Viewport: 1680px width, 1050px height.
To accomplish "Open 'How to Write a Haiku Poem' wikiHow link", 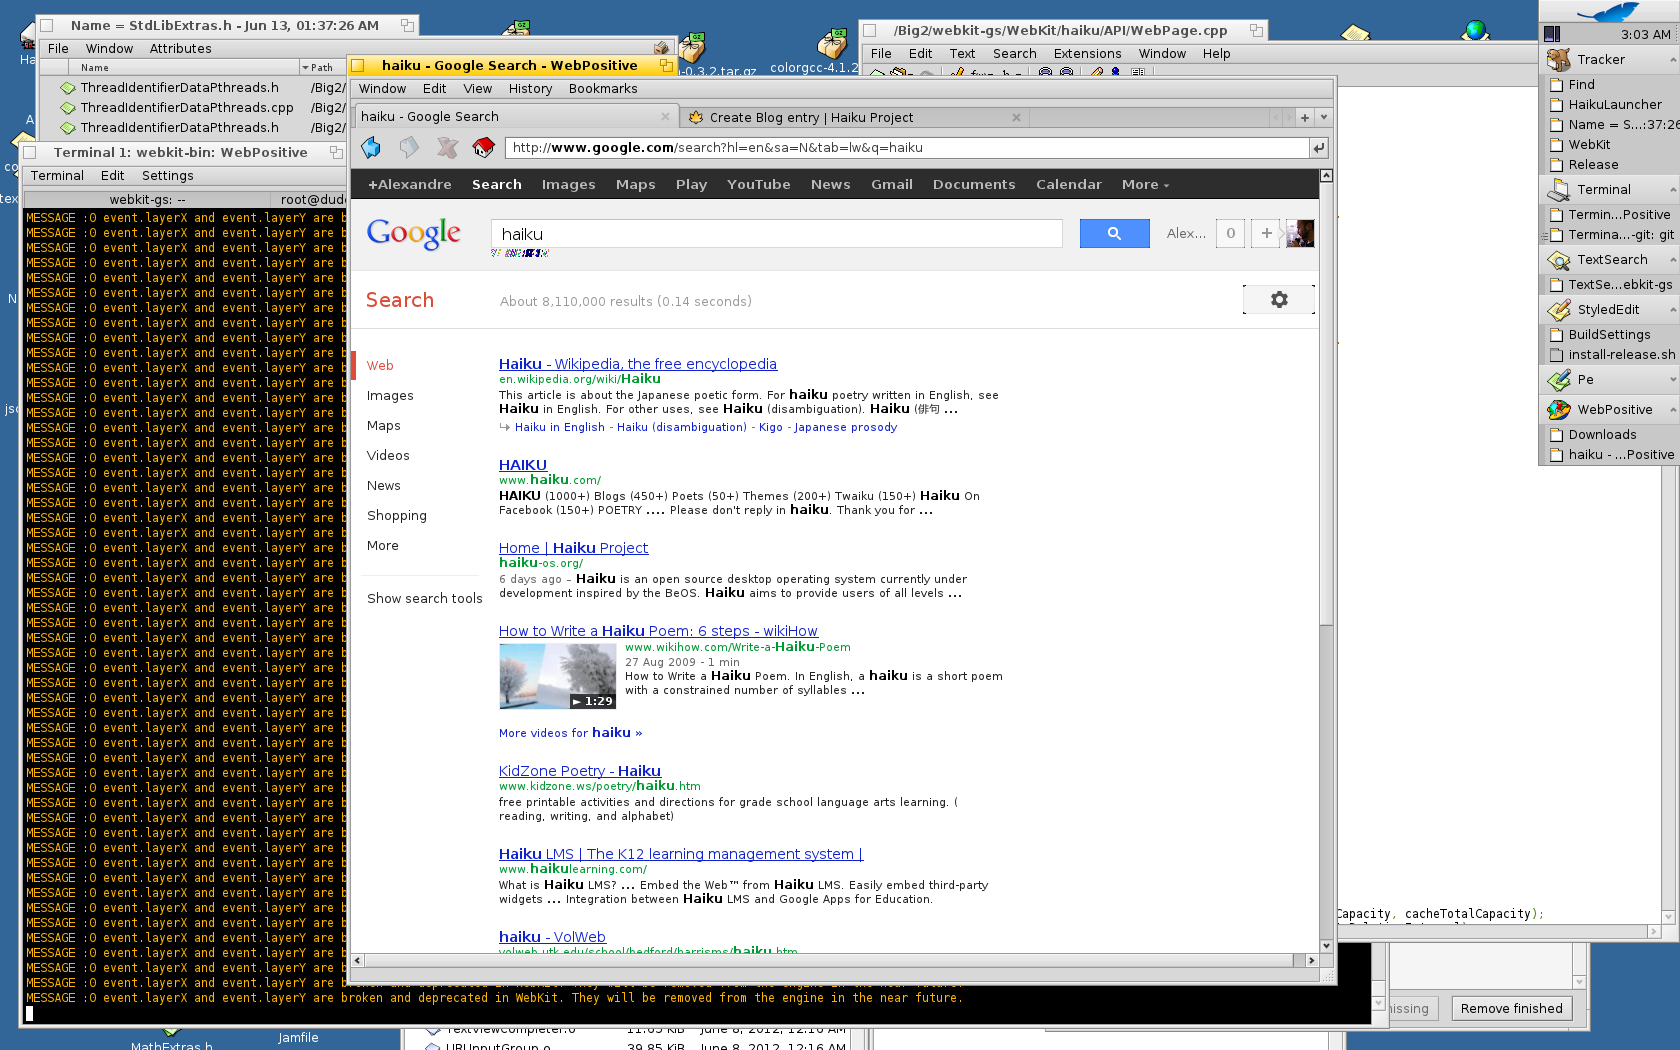I will (658, 631).
